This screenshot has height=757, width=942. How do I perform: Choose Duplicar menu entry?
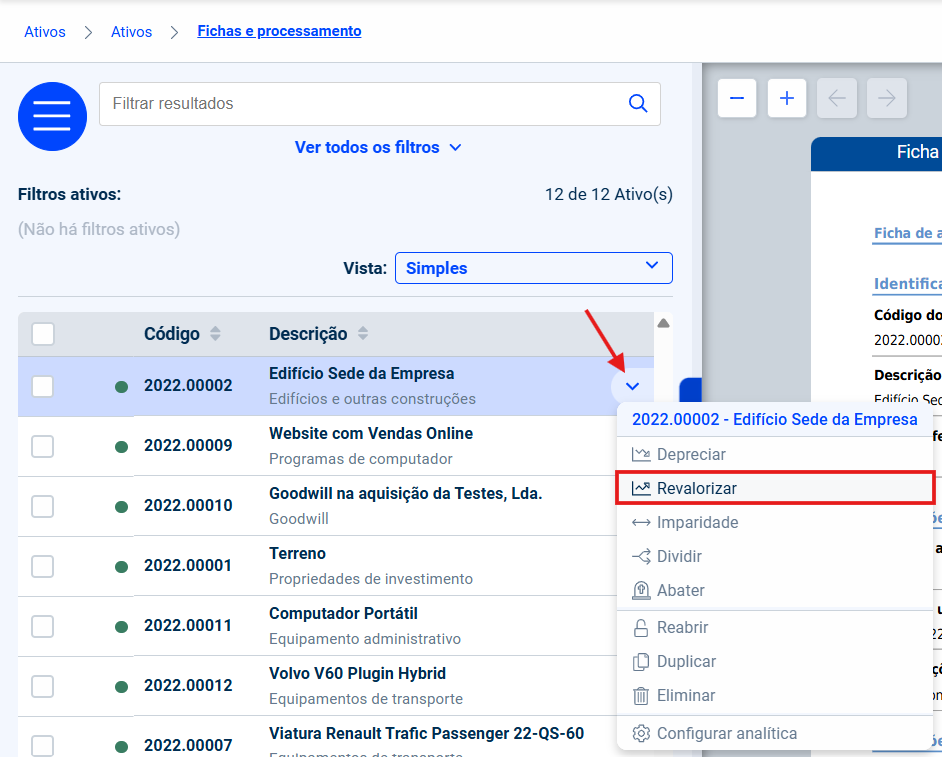tap(775, 661)
